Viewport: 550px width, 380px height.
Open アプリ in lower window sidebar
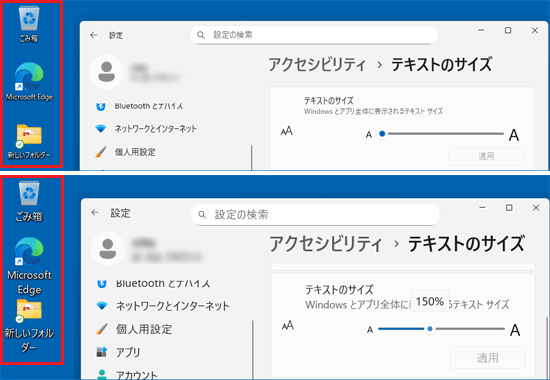[128, 352]
